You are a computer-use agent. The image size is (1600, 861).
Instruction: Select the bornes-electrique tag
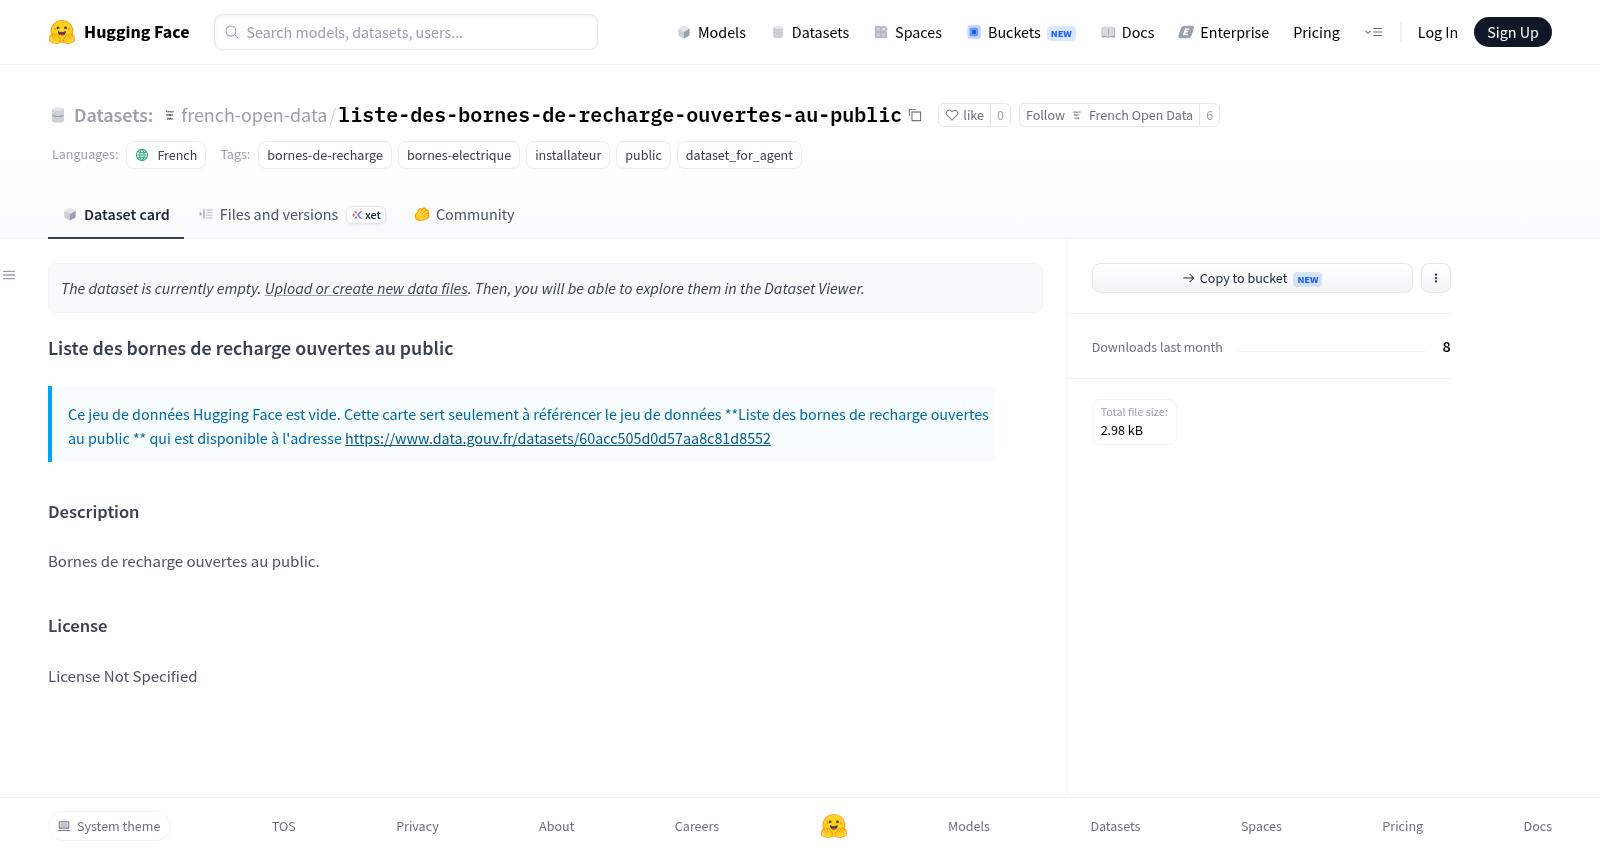pyautogui.click(x=459, y=155)
